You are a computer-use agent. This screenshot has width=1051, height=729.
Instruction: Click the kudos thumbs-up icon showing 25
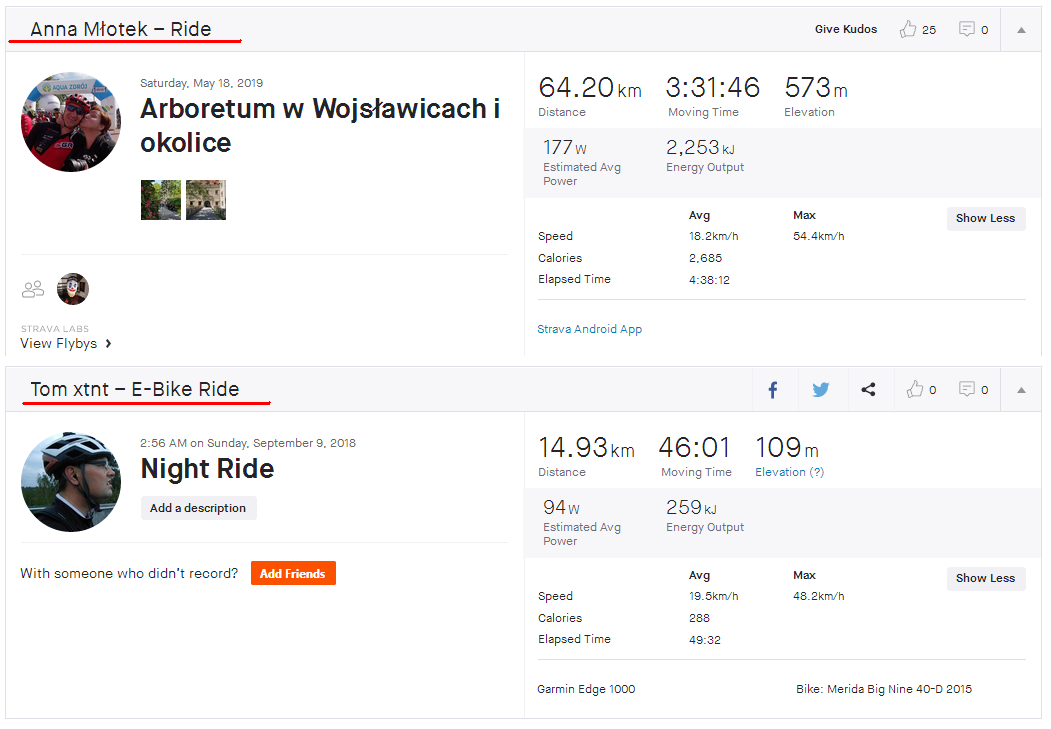[908, 30]
